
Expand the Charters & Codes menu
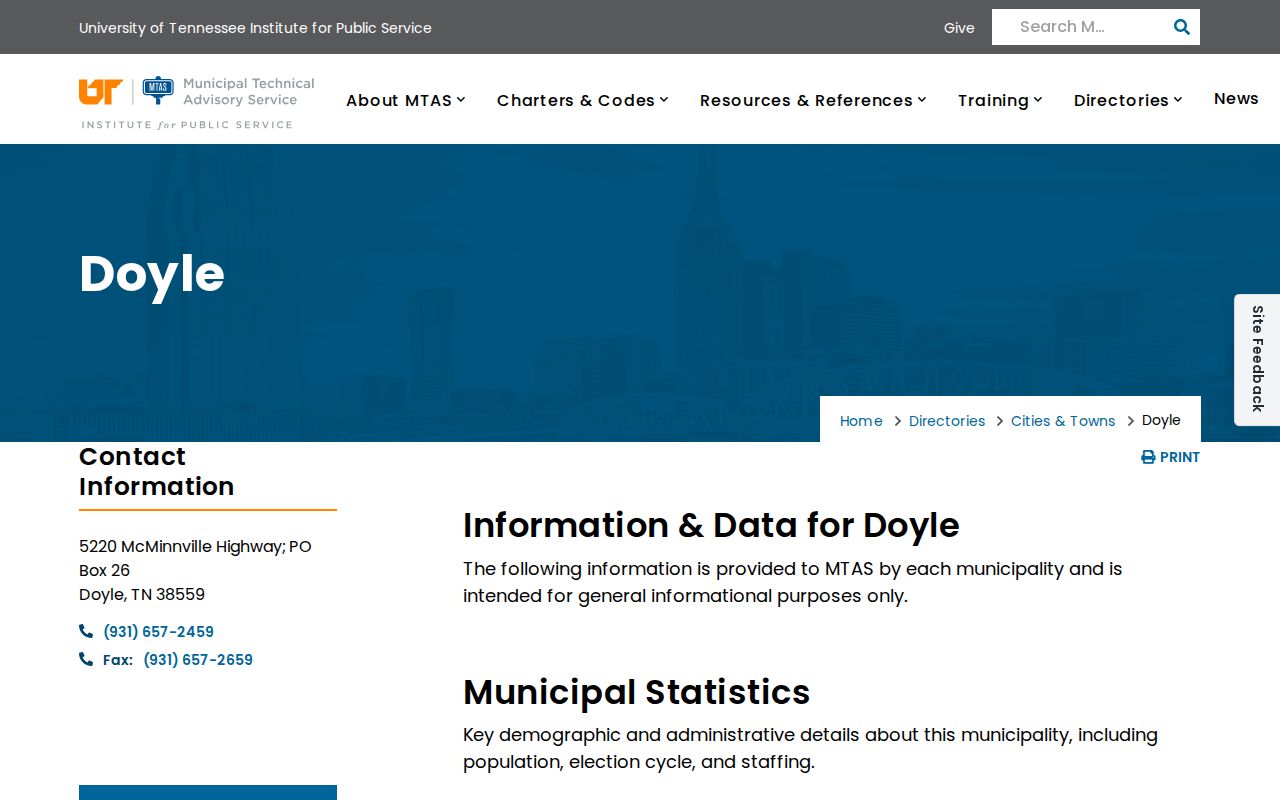click(583, 100)
